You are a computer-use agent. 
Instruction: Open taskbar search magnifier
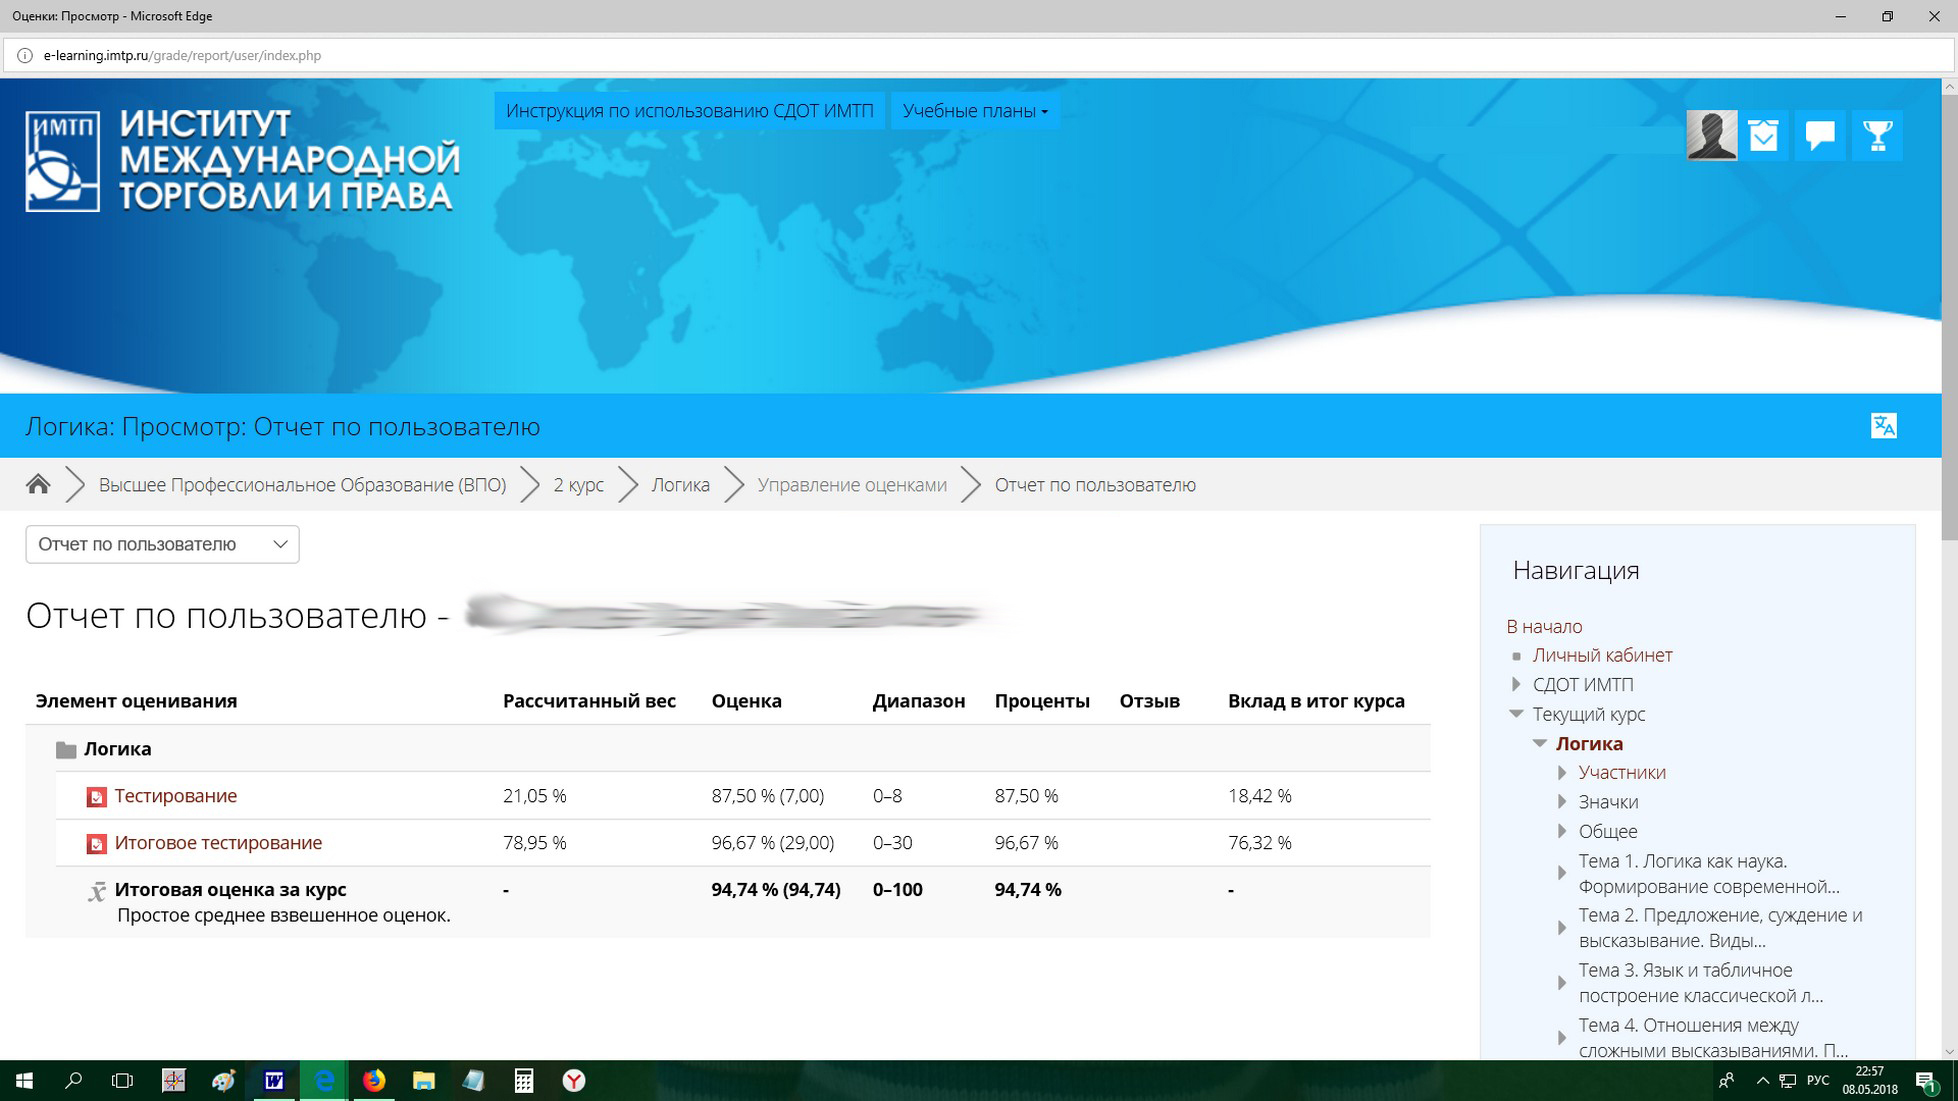tap(73, 1080)
